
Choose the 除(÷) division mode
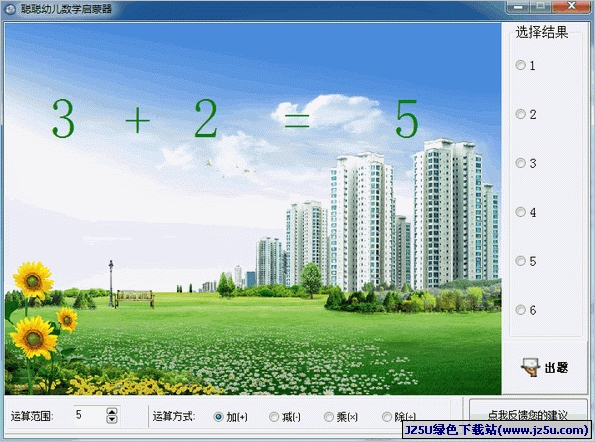[399, 417]
